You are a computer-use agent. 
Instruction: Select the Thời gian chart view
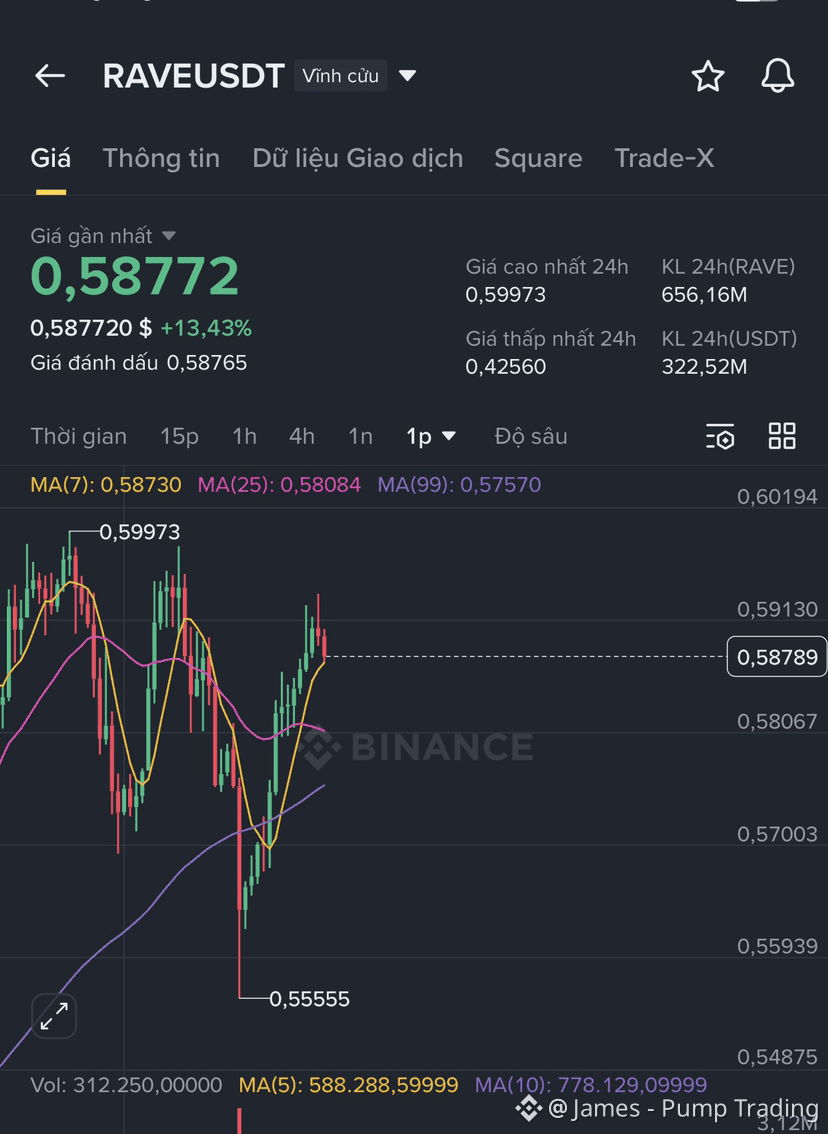[x=79, y=436]
